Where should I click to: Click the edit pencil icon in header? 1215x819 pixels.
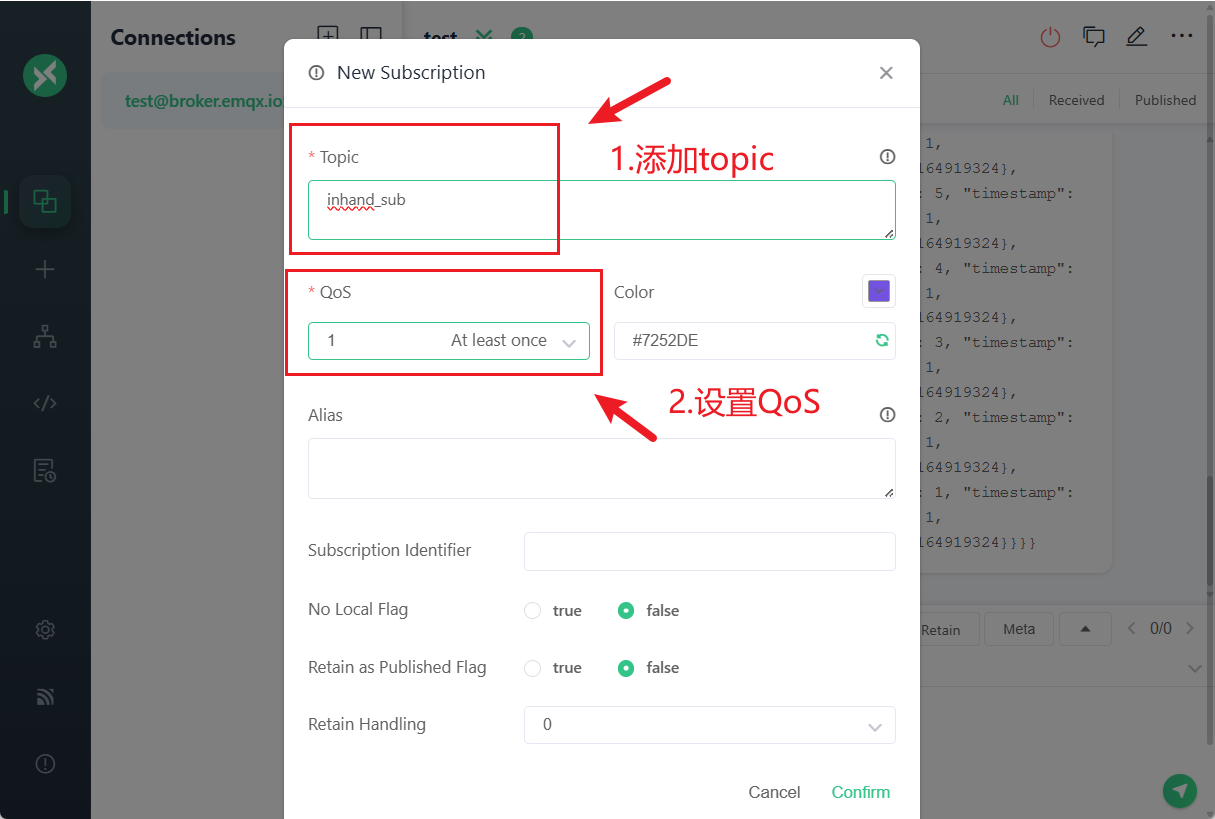point(1136,37)
